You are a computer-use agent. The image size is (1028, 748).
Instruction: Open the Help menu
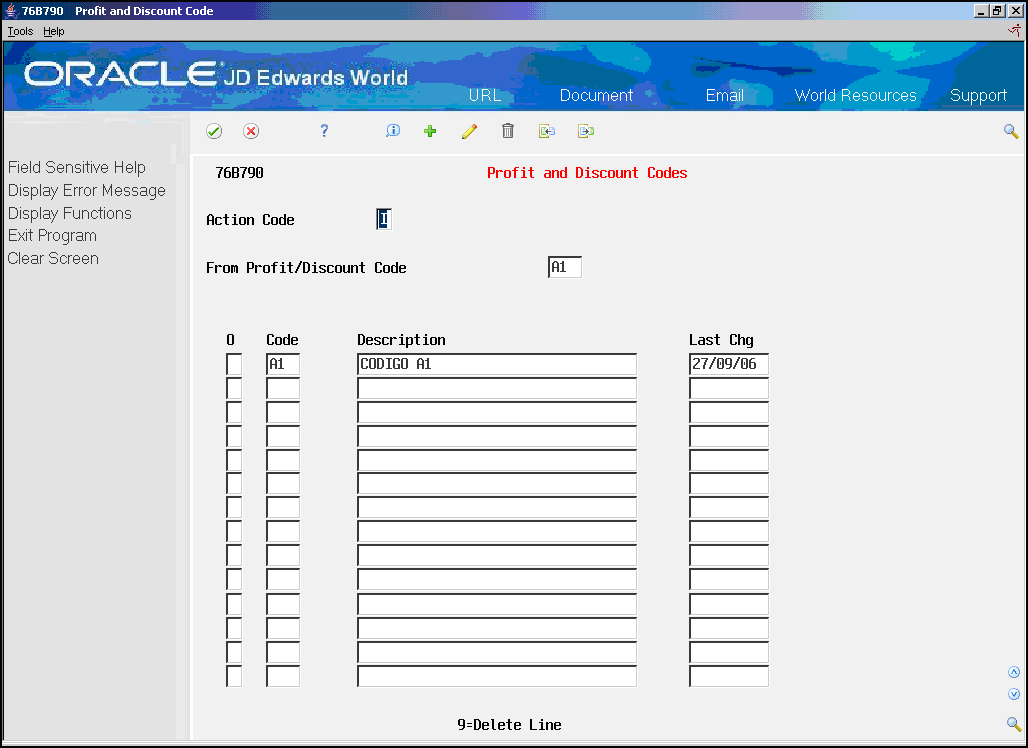54,31
